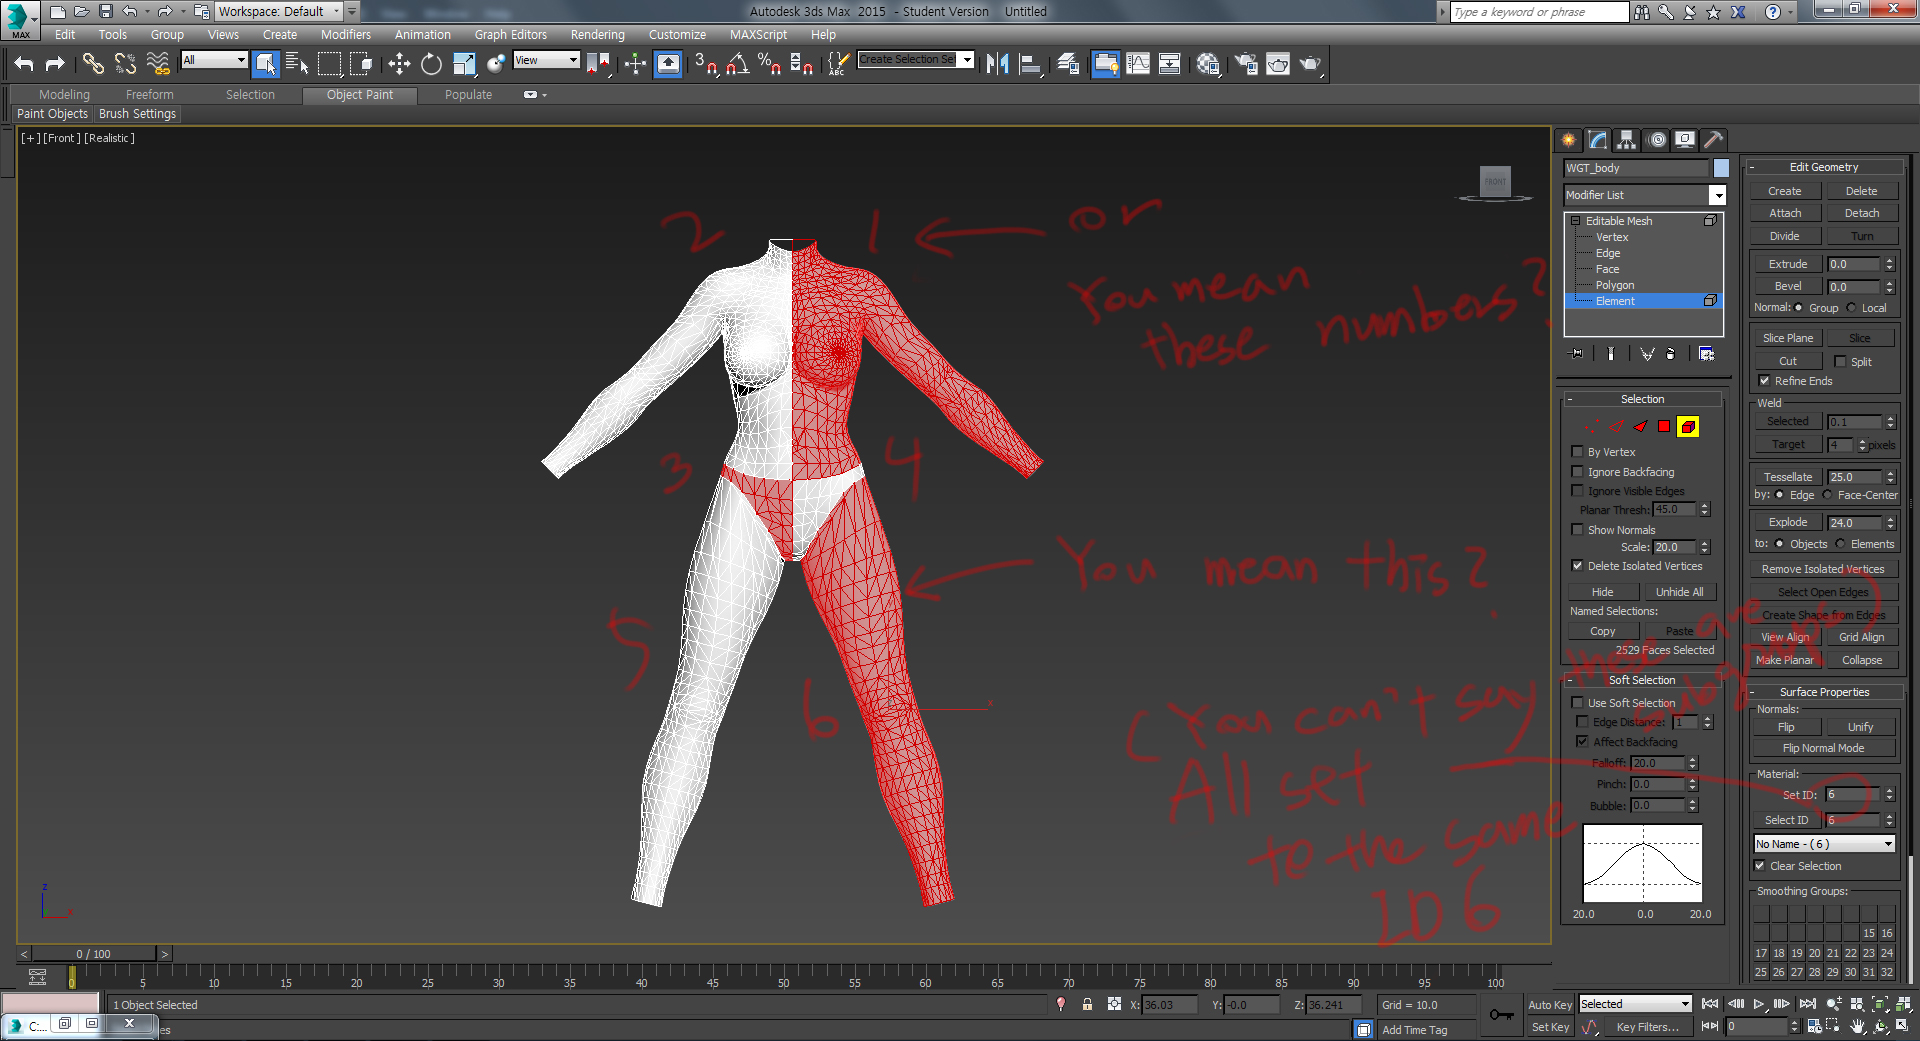This screenshot has width=1920, height=1041.
Task: Switch to the Utilities panel hammer icon
Action: pos(1713,140)
